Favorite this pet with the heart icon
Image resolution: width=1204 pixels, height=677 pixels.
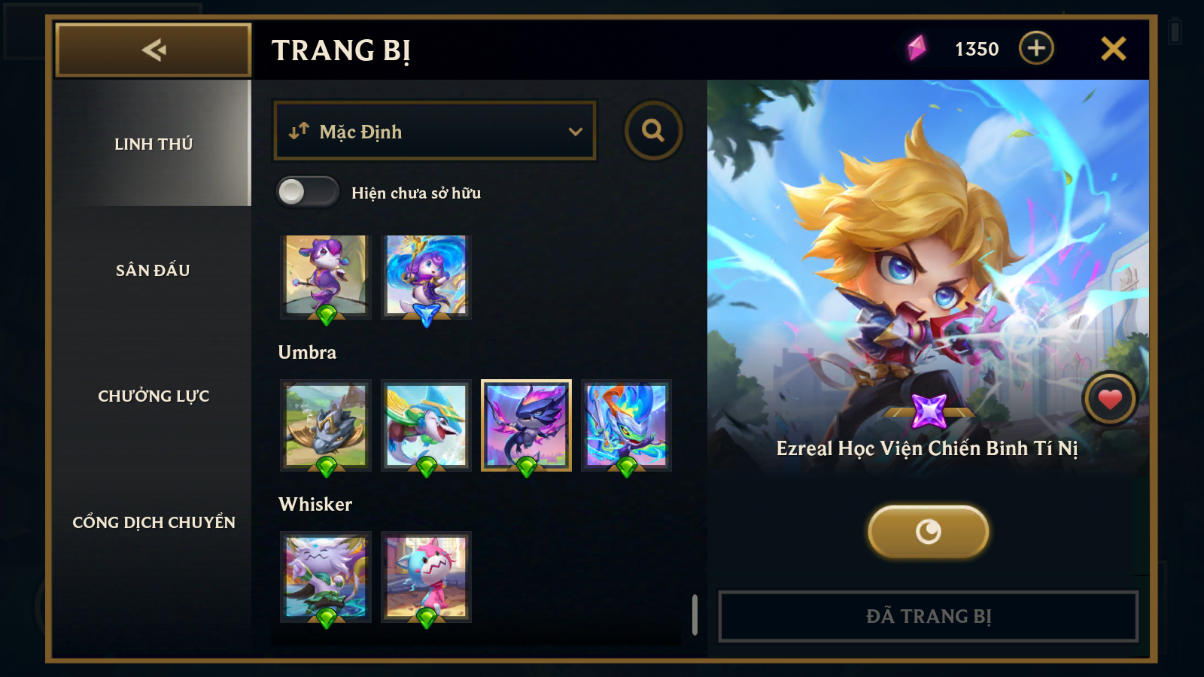click(x=1110, y=400)
